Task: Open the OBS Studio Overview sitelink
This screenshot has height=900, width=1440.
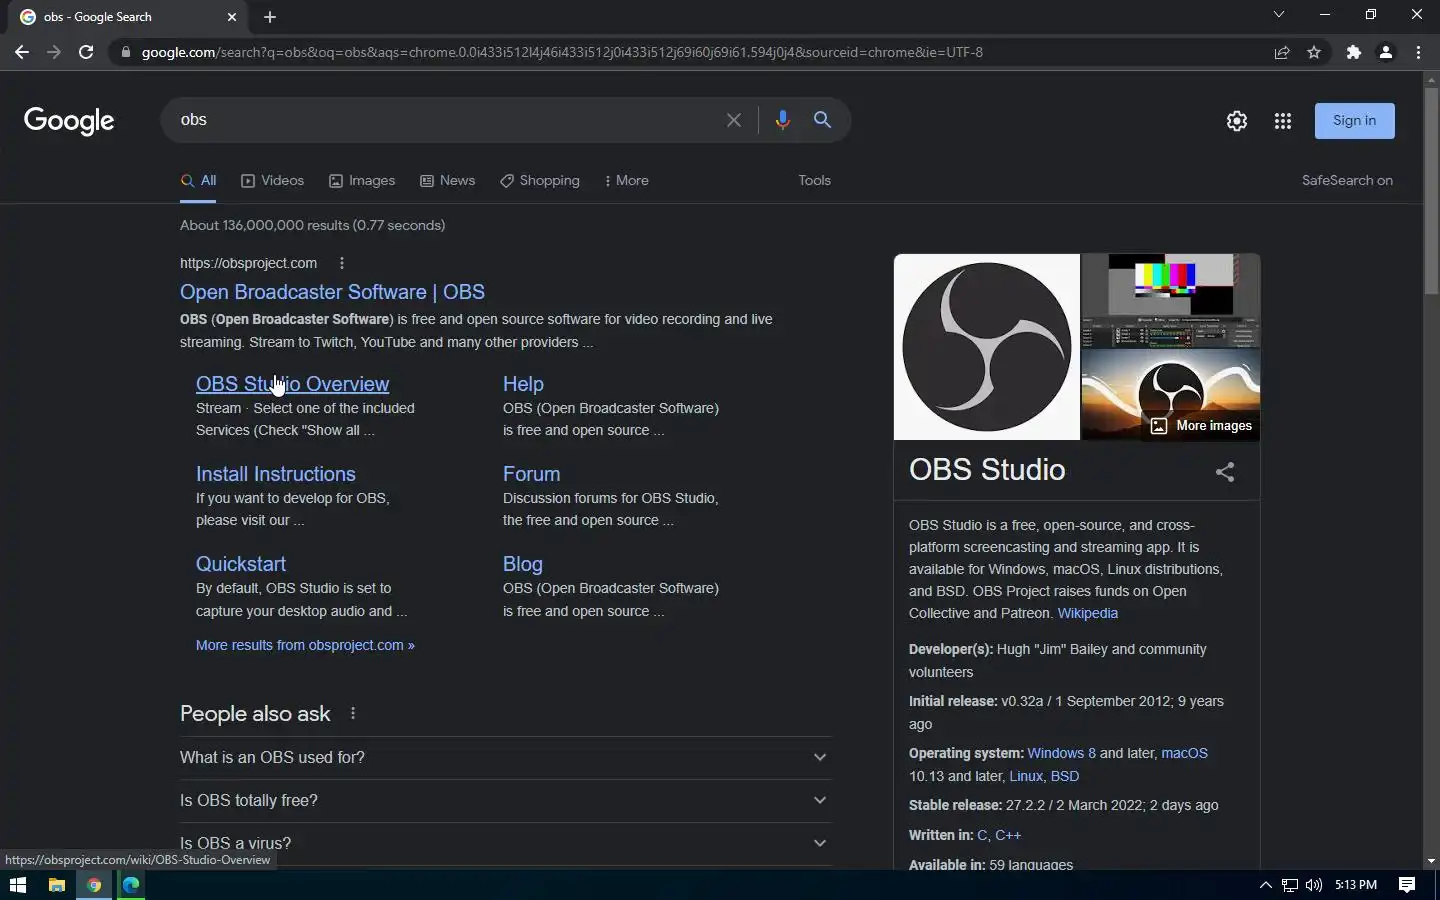Action: (x=292, y=384)
